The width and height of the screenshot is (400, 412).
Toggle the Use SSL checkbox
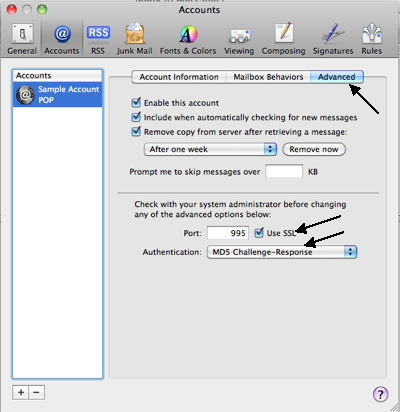coord(259,233)
